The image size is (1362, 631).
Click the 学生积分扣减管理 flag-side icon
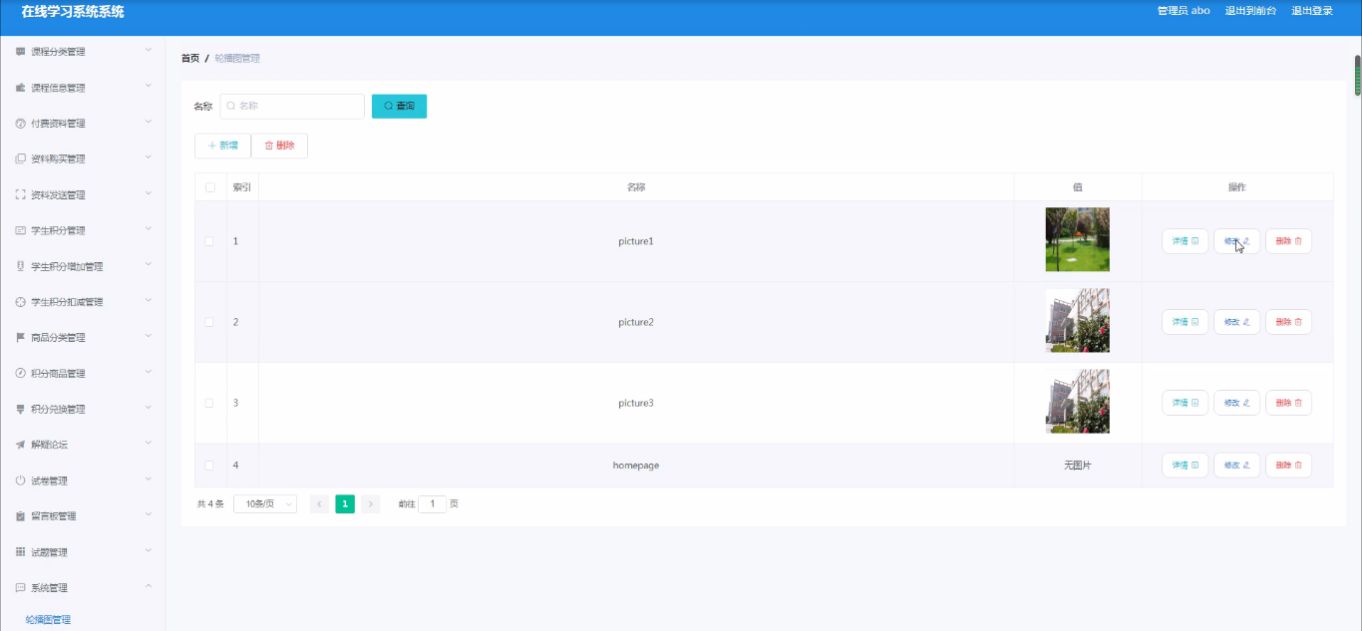point(20,302)
